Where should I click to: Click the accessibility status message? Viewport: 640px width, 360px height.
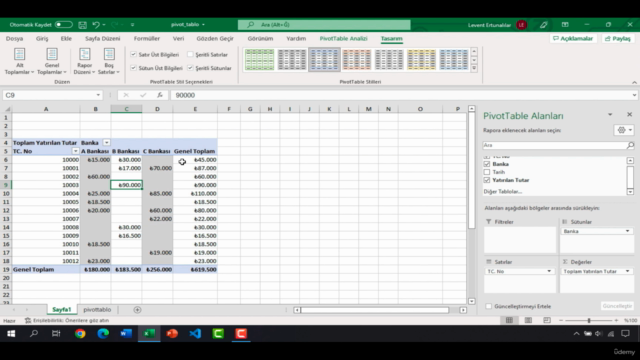pos(67,321)
